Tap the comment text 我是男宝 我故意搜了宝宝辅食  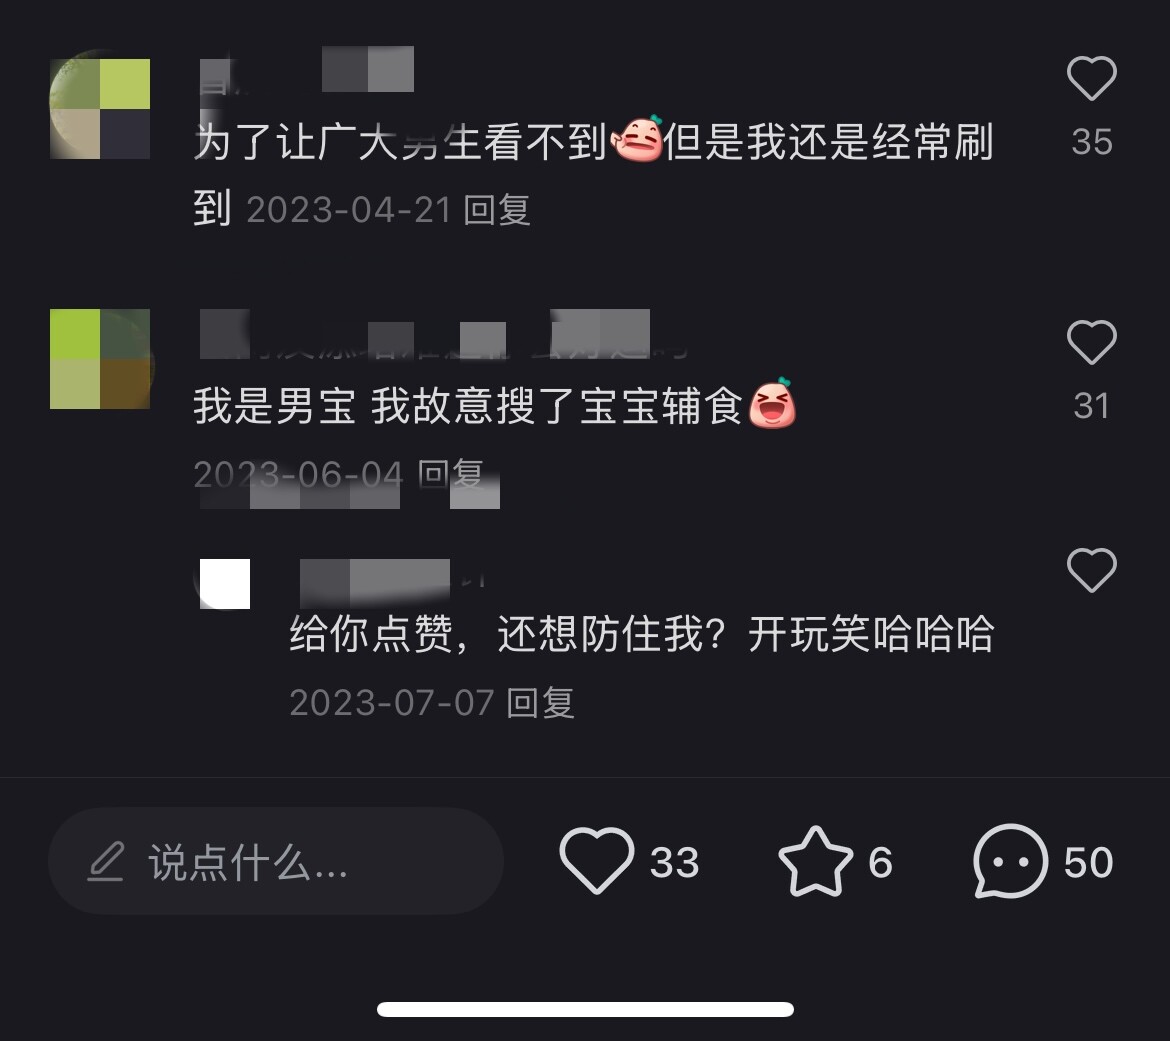click(468, 407)
